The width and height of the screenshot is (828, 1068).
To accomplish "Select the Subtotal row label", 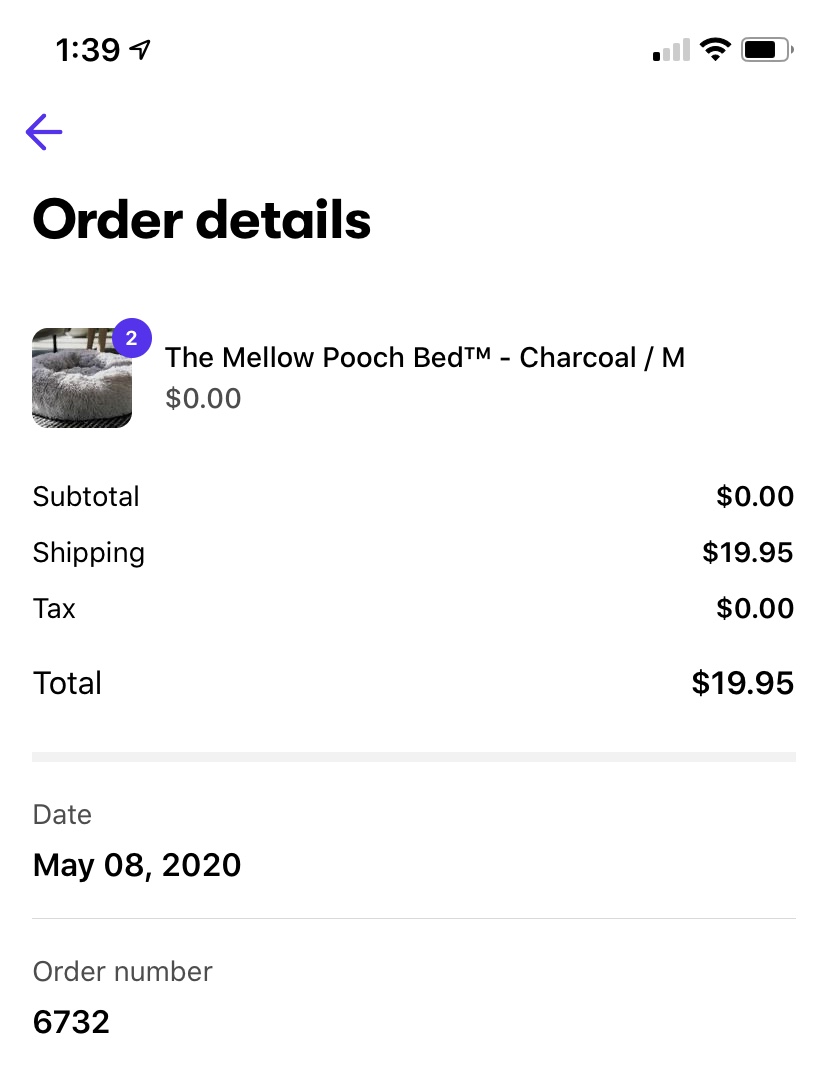I will pyautogui.click(x=86, y=497).
